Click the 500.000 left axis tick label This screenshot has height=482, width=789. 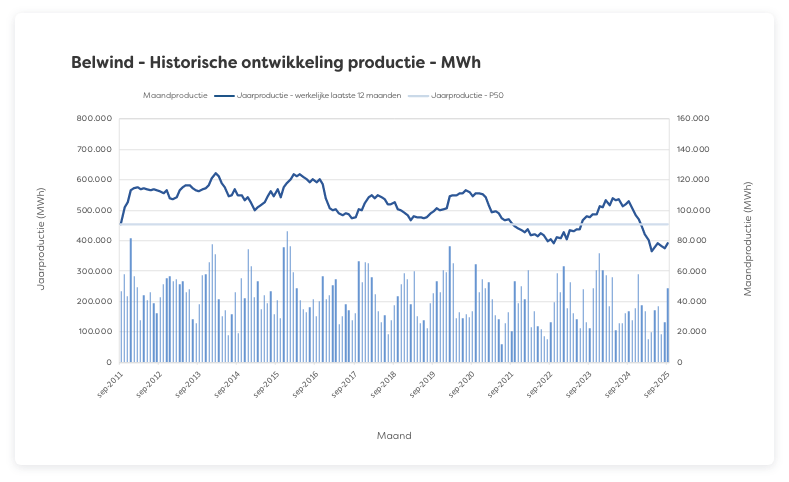pyautogui.click(x=93, y=210)
